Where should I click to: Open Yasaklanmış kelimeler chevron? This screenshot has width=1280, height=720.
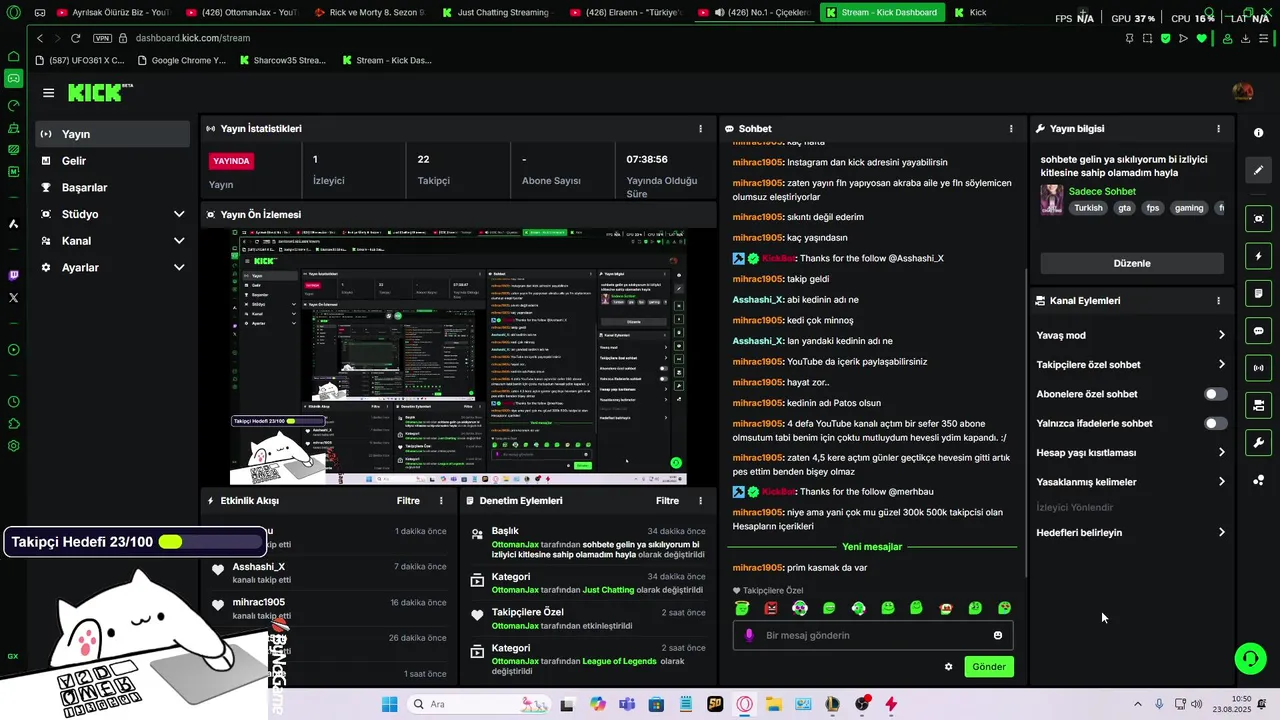(x=1221, y=482)
